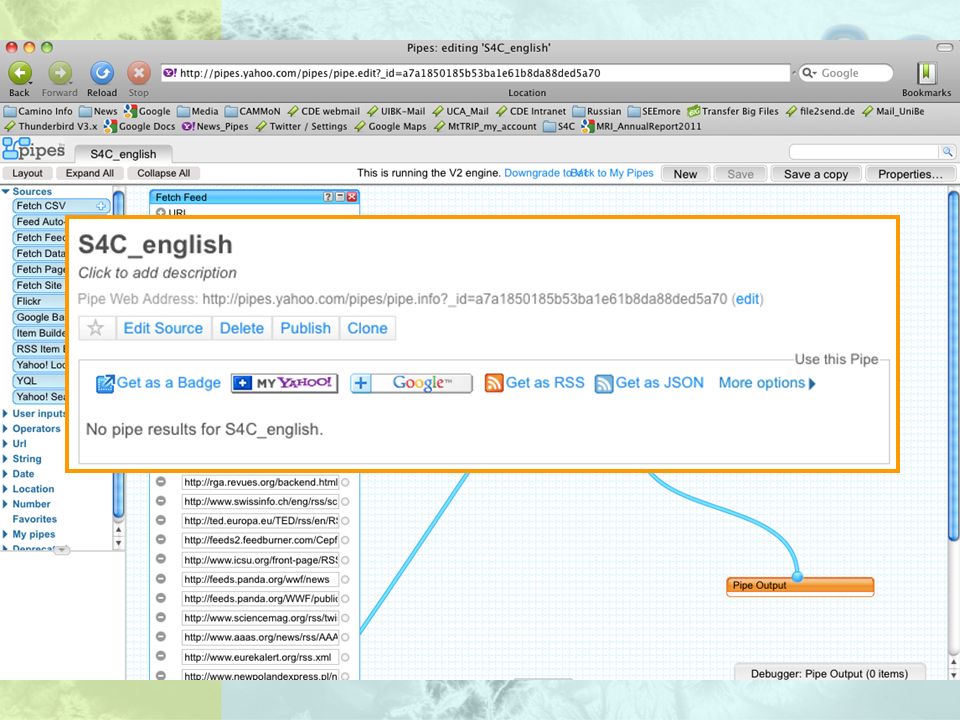Click the connector circle beside rga.revues.org URL
The height and width of the screenshot is (720, 960).
click(x=345, y=482)
